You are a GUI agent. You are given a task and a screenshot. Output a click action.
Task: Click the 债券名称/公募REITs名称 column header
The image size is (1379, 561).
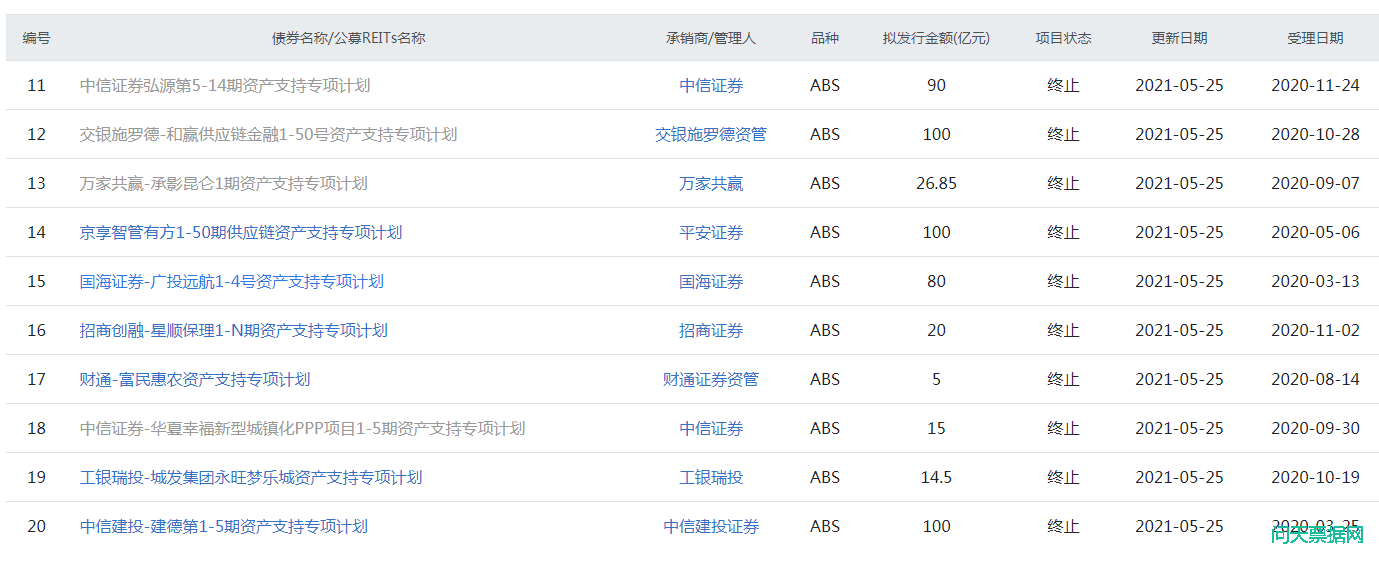[x=349, y=38]
